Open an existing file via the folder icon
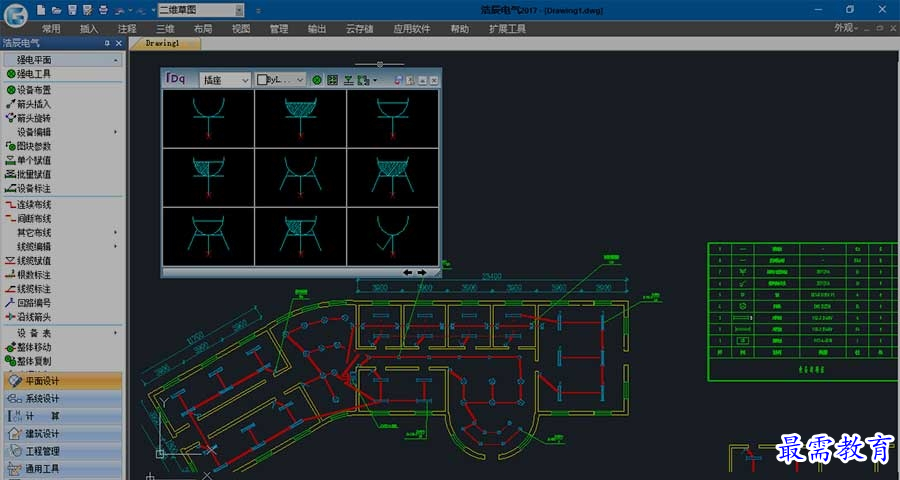The image size is (900, 480). (x=56, y=10)
